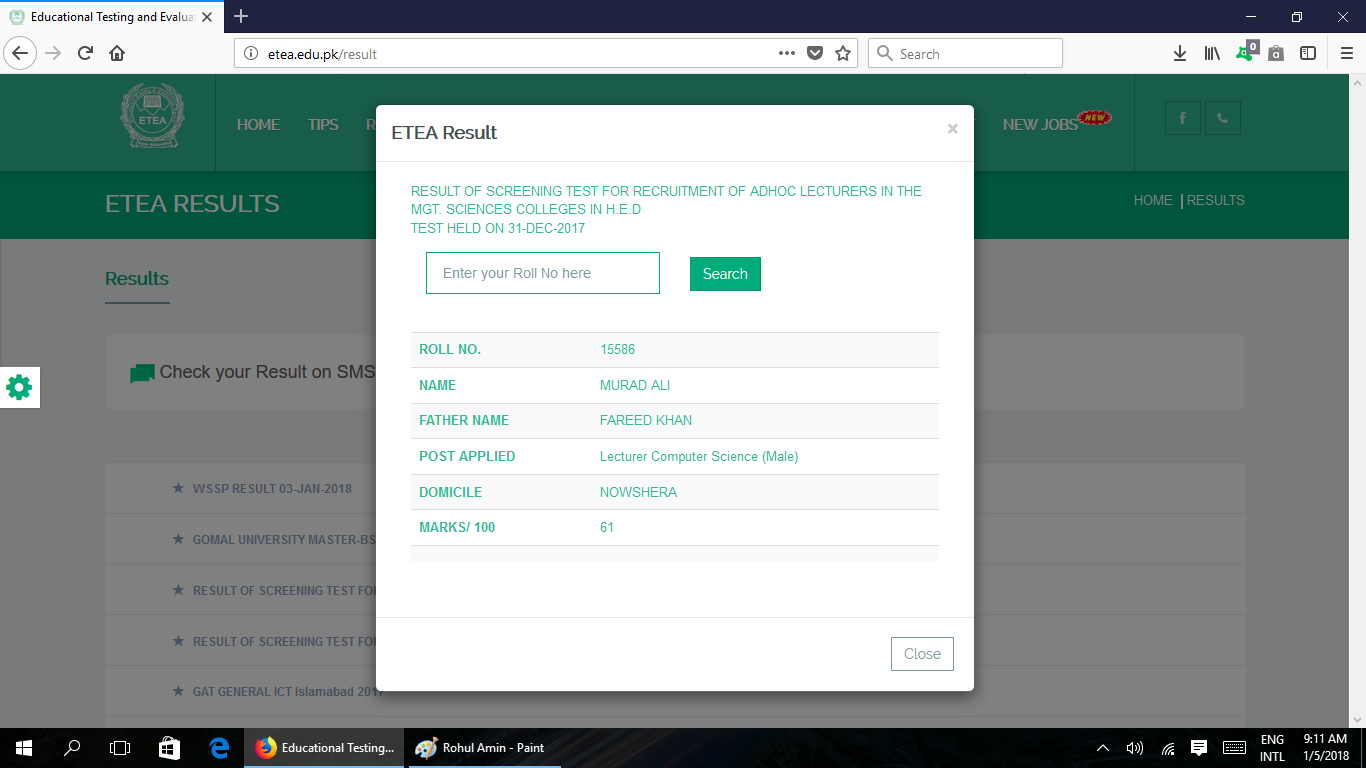The image size is (1366, 768).
Task: Open NEW JOBS menu item
Action: [1040, 124]
